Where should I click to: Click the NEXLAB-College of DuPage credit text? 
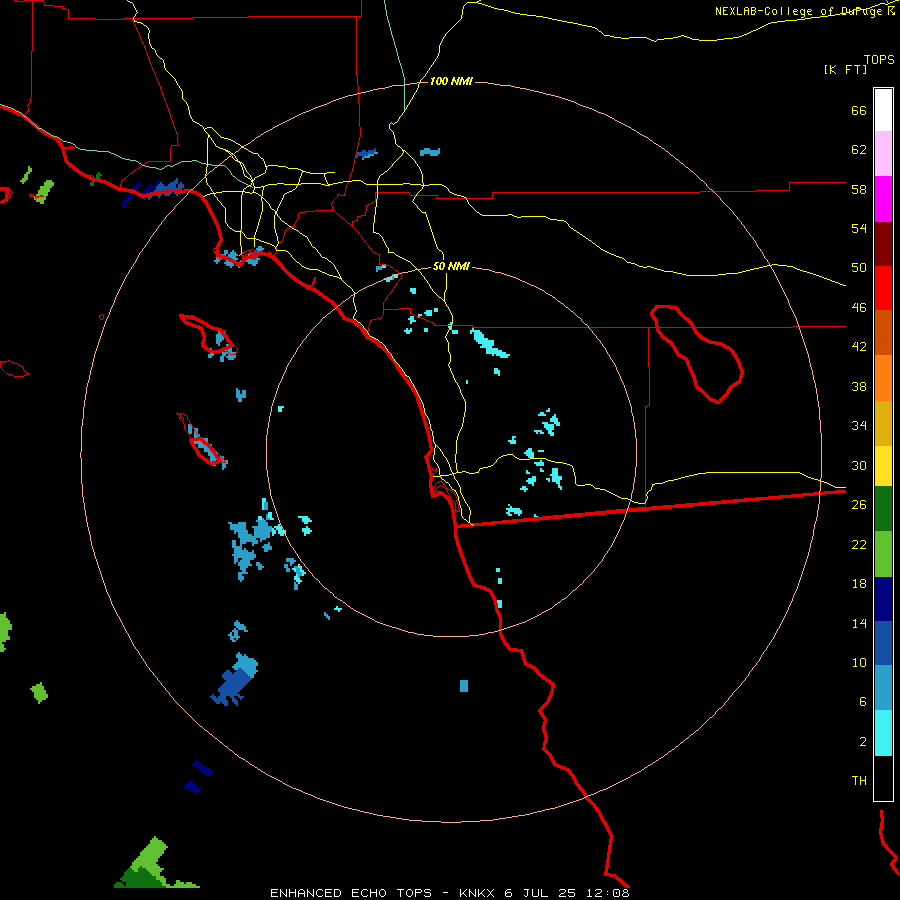point(799,11)
